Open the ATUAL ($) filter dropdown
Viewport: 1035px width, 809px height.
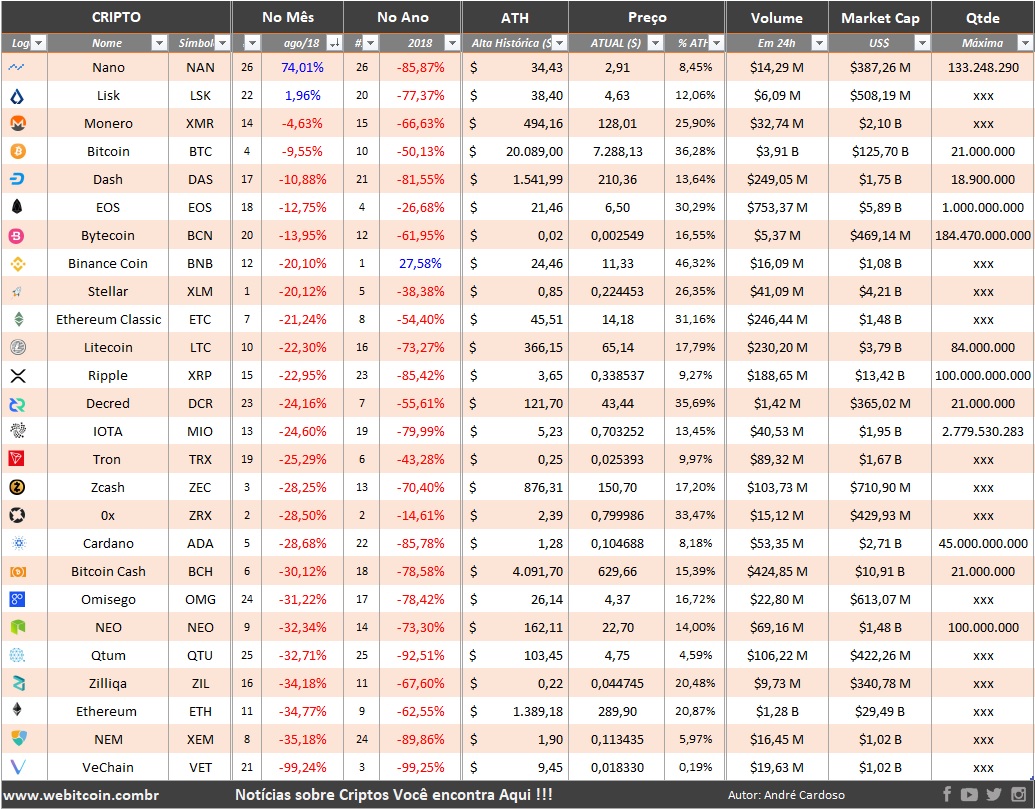655,43
